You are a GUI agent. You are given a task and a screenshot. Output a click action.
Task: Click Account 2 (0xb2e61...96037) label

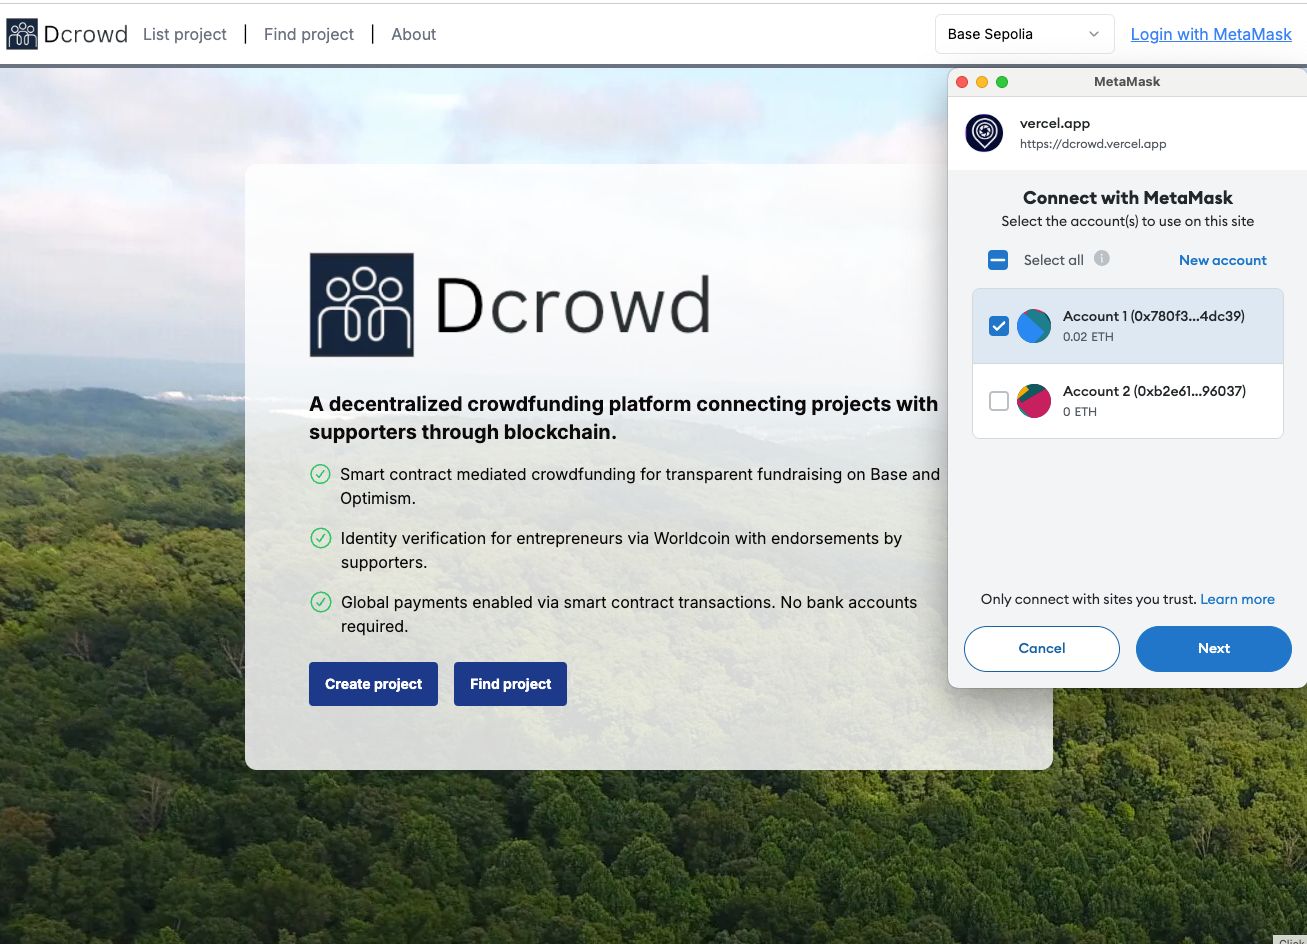(1154, 391)
